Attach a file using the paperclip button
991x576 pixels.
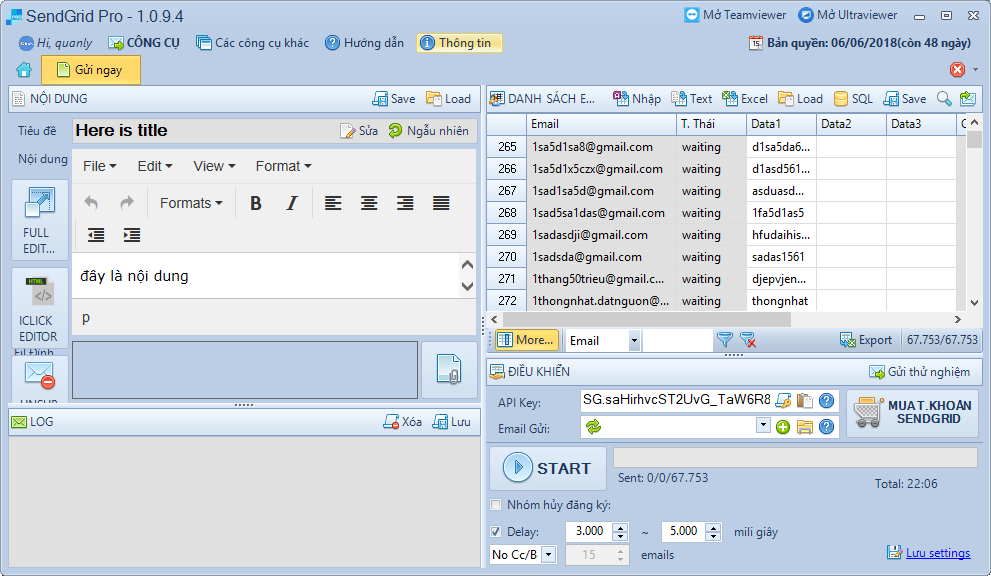coord(449,370)
